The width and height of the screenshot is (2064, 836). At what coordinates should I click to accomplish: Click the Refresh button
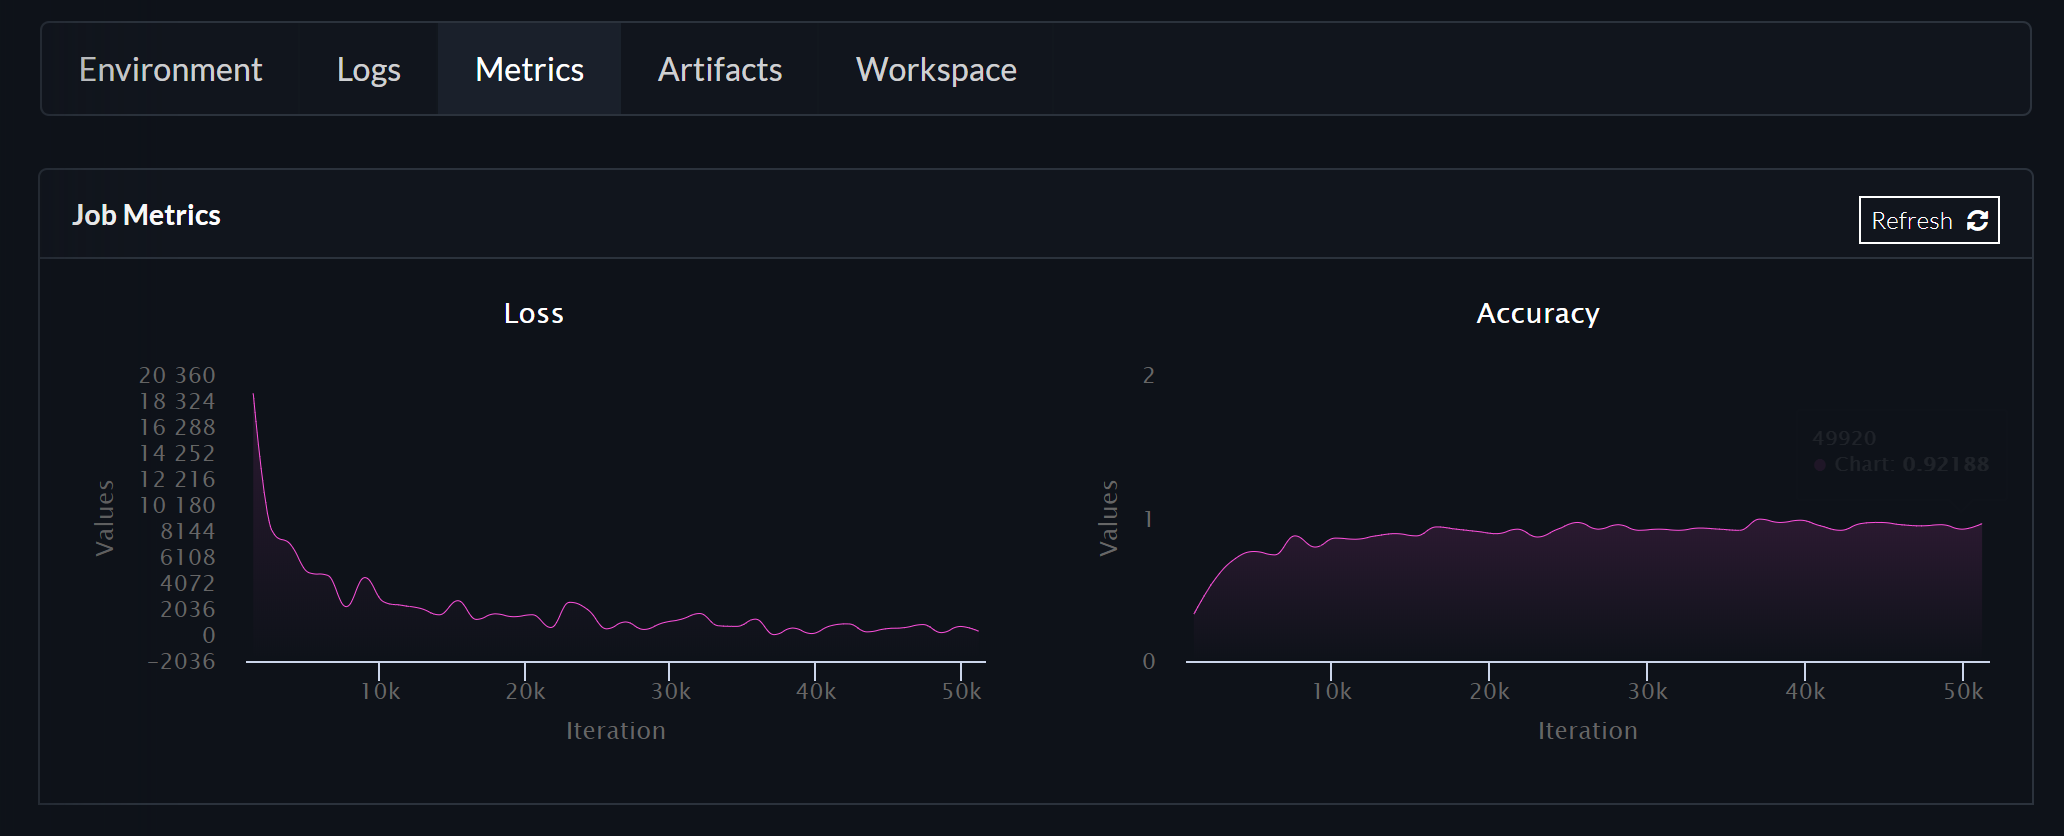1929,220
